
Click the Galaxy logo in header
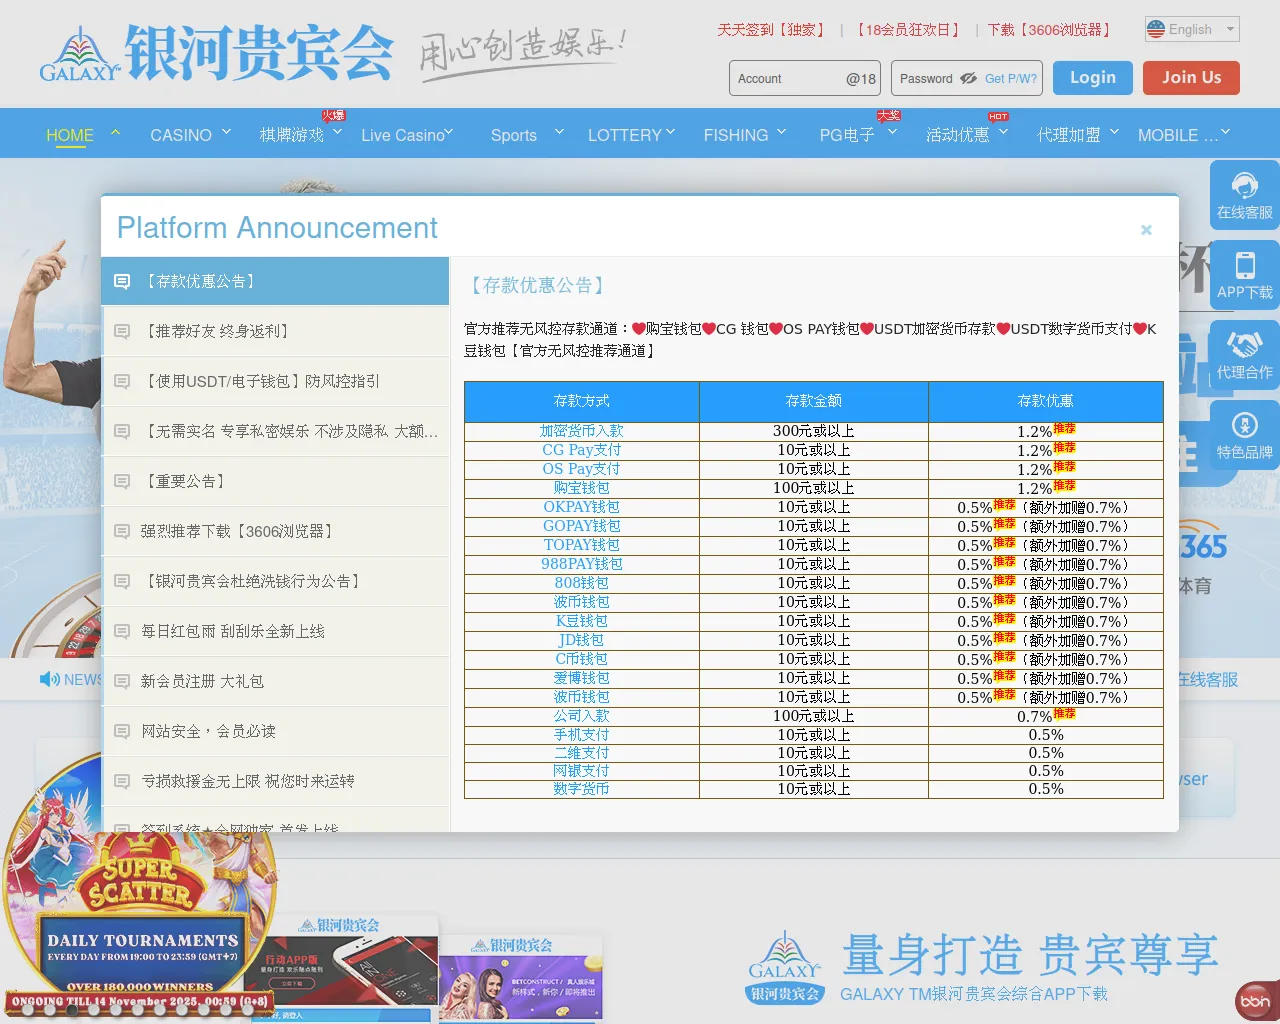(x=215, y=54)
